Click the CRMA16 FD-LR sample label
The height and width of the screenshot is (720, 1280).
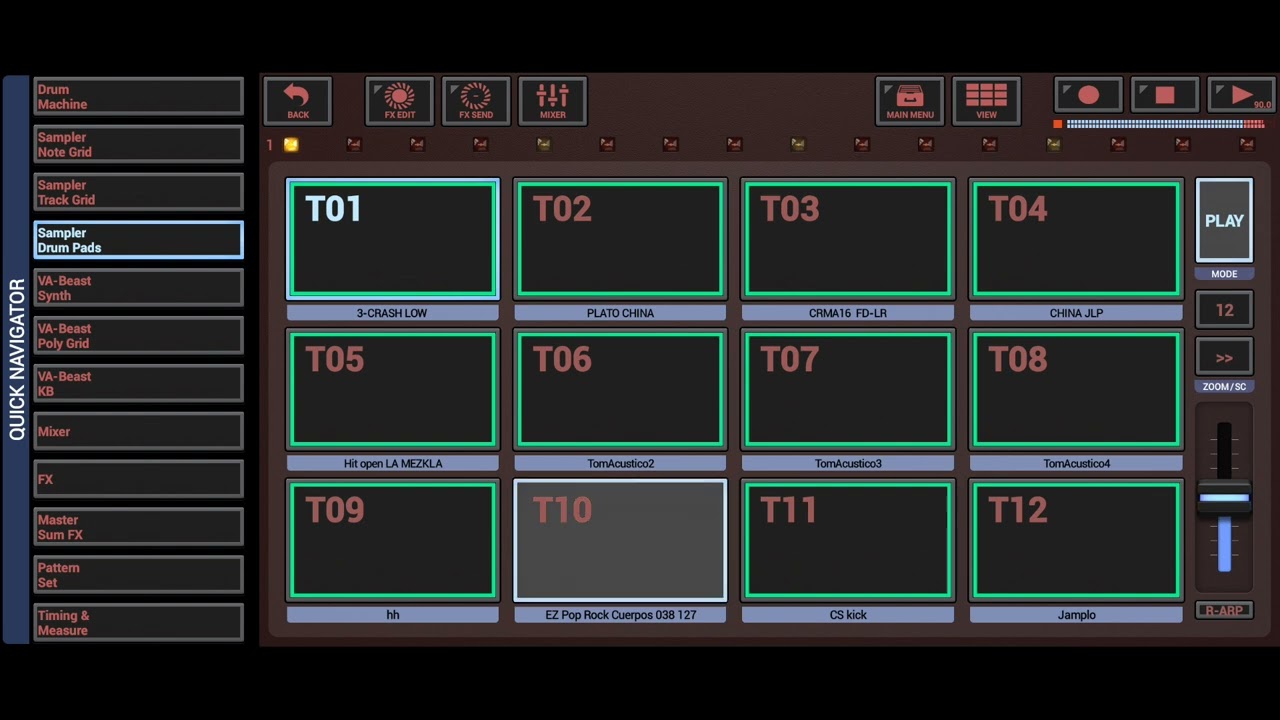coord(848,313)
